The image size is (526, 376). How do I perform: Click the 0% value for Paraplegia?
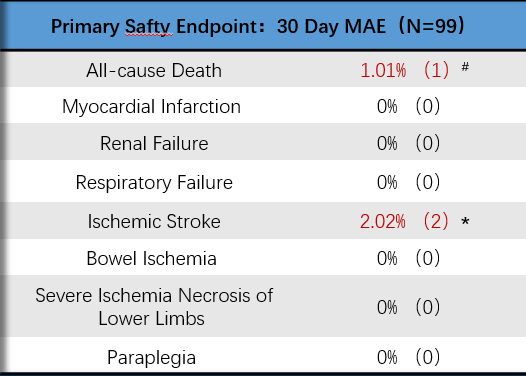387,358
